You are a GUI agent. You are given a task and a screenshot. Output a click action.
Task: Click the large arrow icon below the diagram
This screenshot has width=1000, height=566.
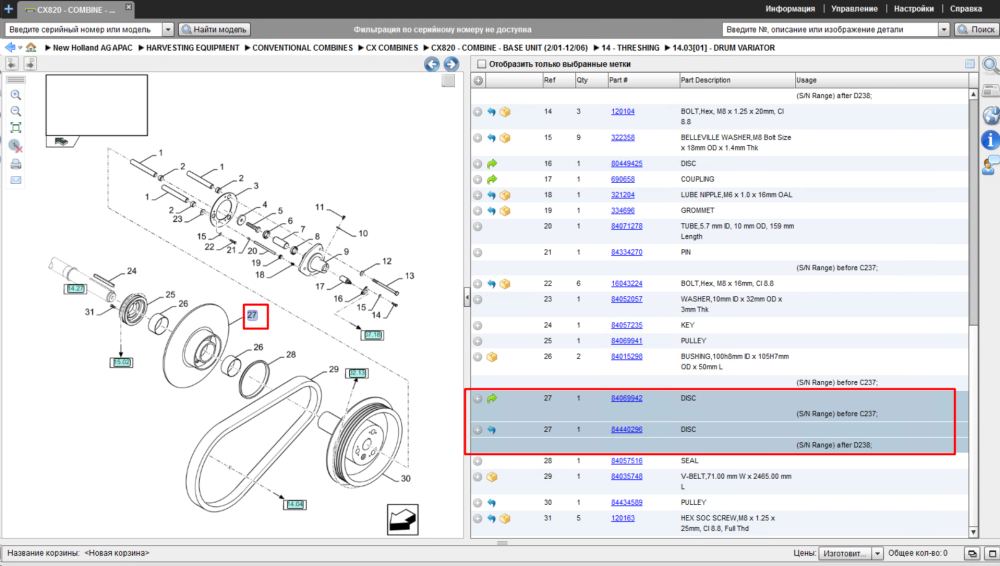click(x=402, y=519)
